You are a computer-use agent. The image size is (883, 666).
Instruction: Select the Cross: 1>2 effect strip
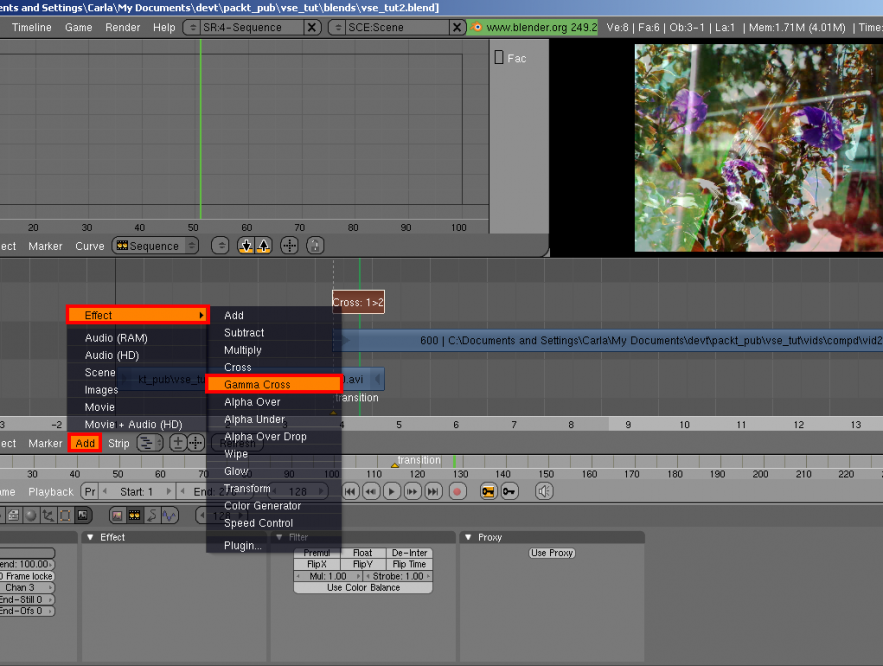coord(358,302)
